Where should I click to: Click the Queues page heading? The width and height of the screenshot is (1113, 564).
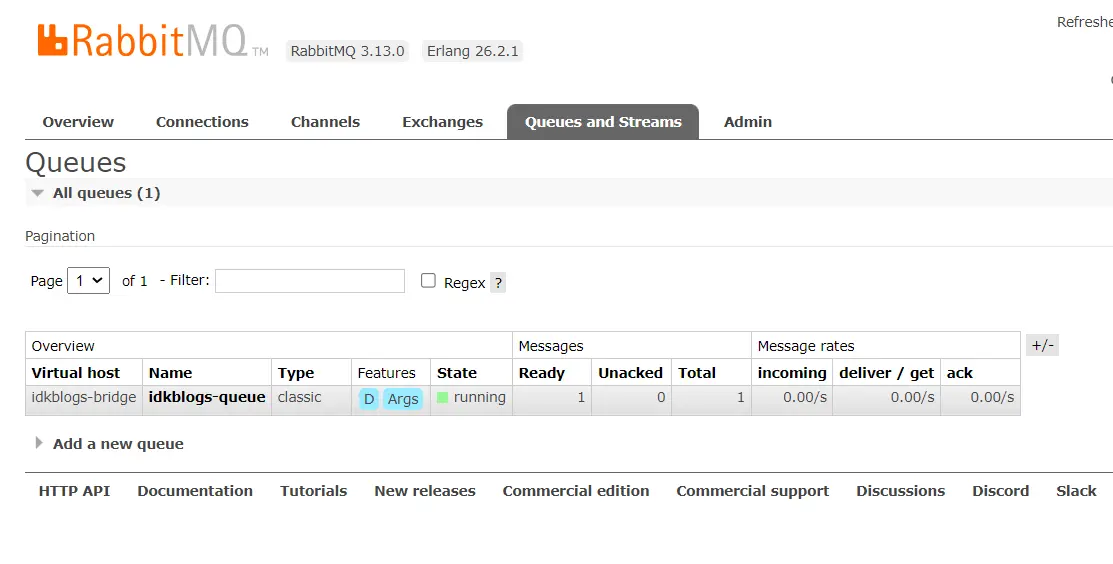coord(76,163)
